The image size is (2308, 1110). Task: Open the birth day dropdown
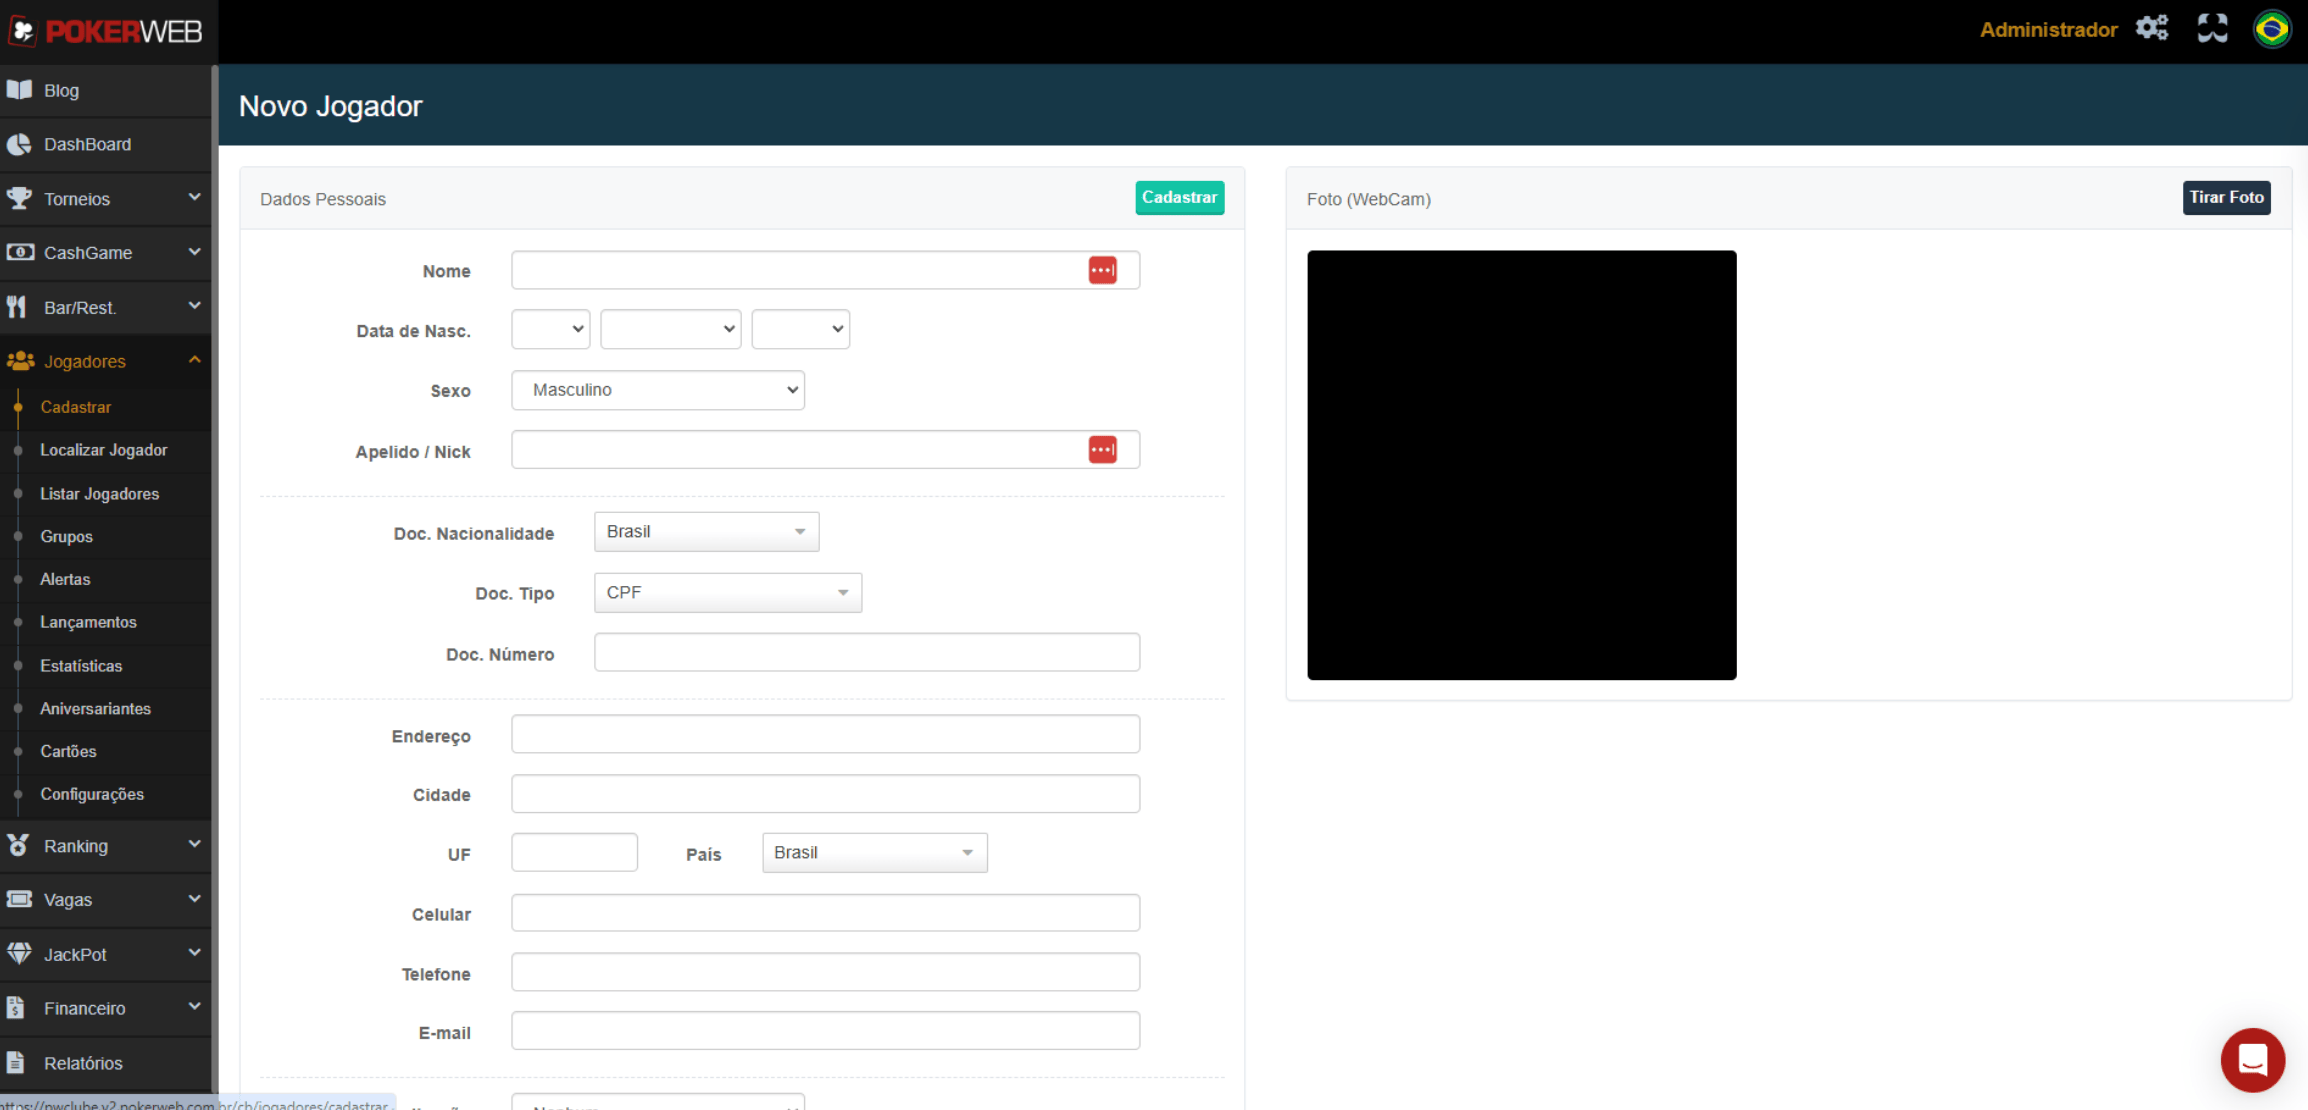click(x=550, y=329)
